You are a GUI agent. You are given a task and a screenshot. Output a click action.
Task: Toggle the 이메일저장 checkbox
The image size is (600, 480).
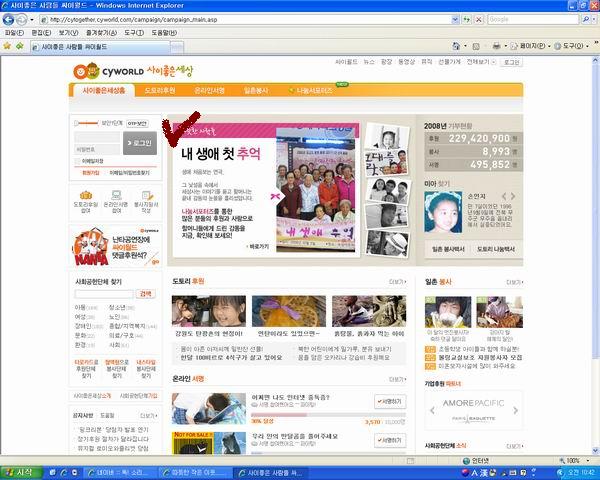click(77, 161)
